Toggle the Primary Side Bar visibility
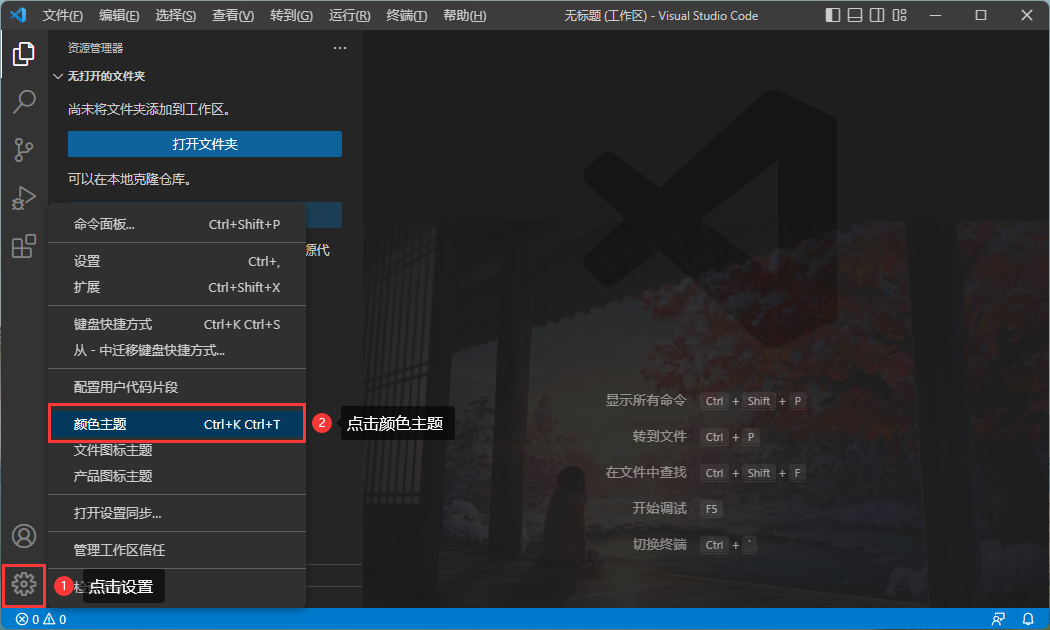This screenshot has width=1050, height=630. click(832, 16)
